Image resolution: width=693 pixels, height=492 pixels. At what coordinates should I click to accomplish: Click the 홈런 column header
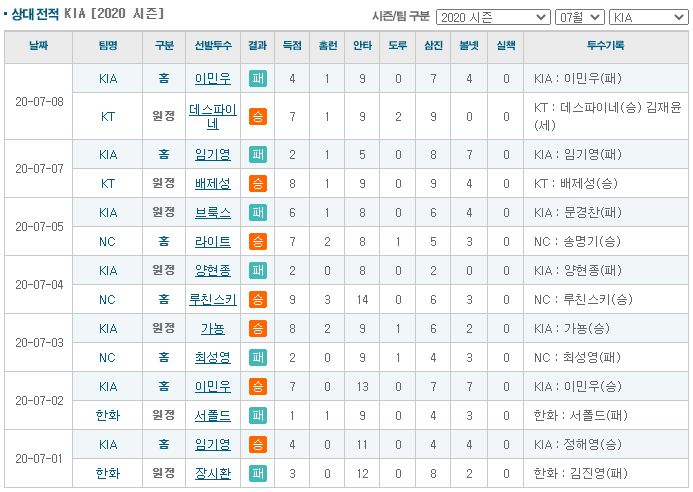327,46
